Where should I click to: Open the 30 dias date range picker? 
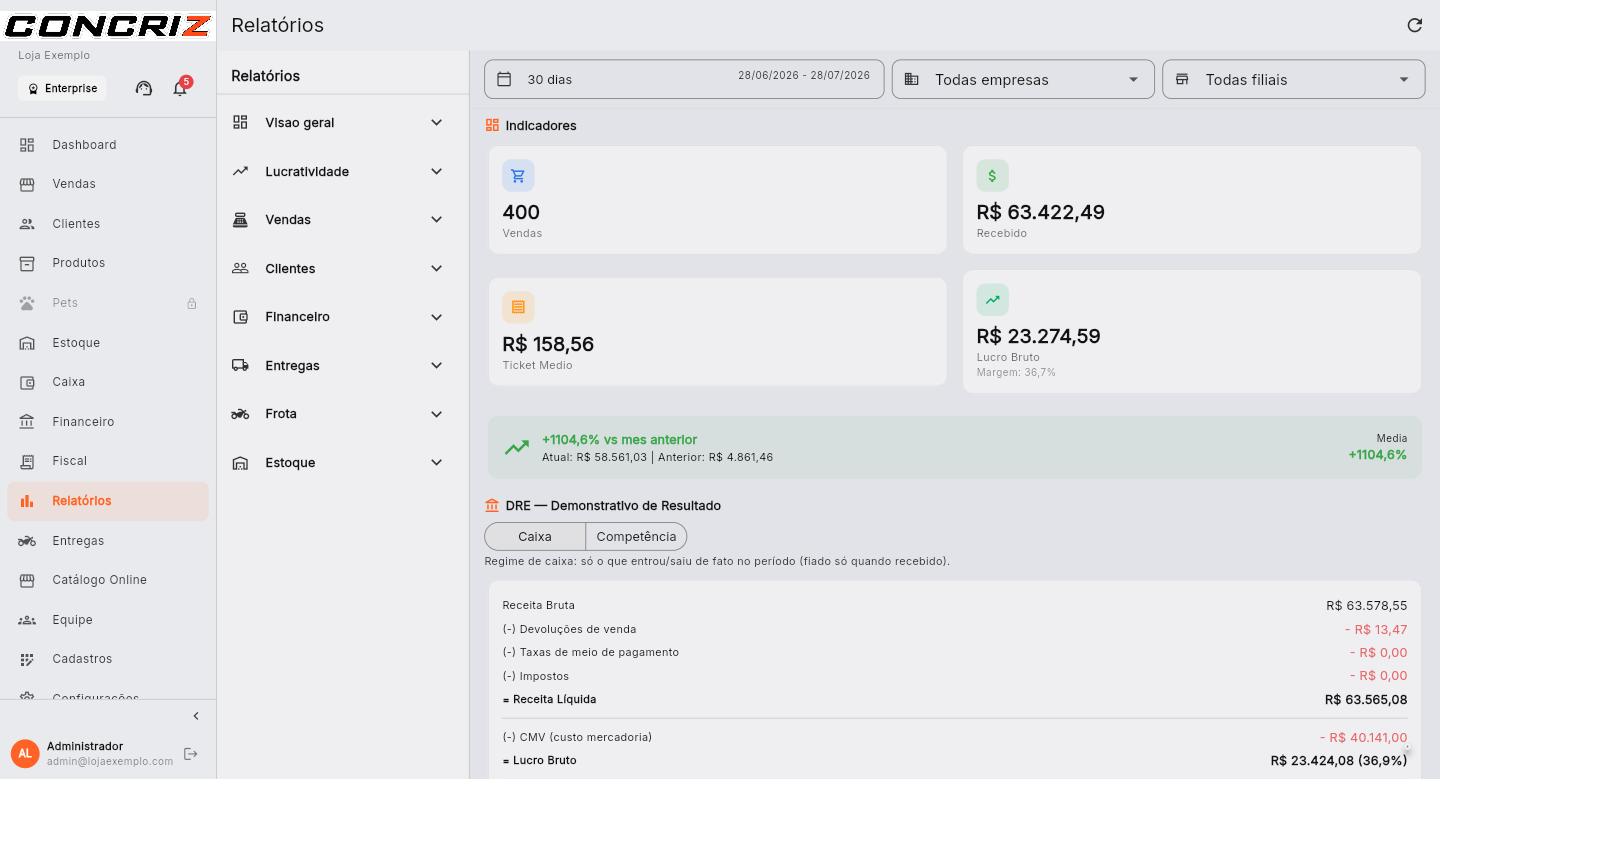click(x=684, y=79)
